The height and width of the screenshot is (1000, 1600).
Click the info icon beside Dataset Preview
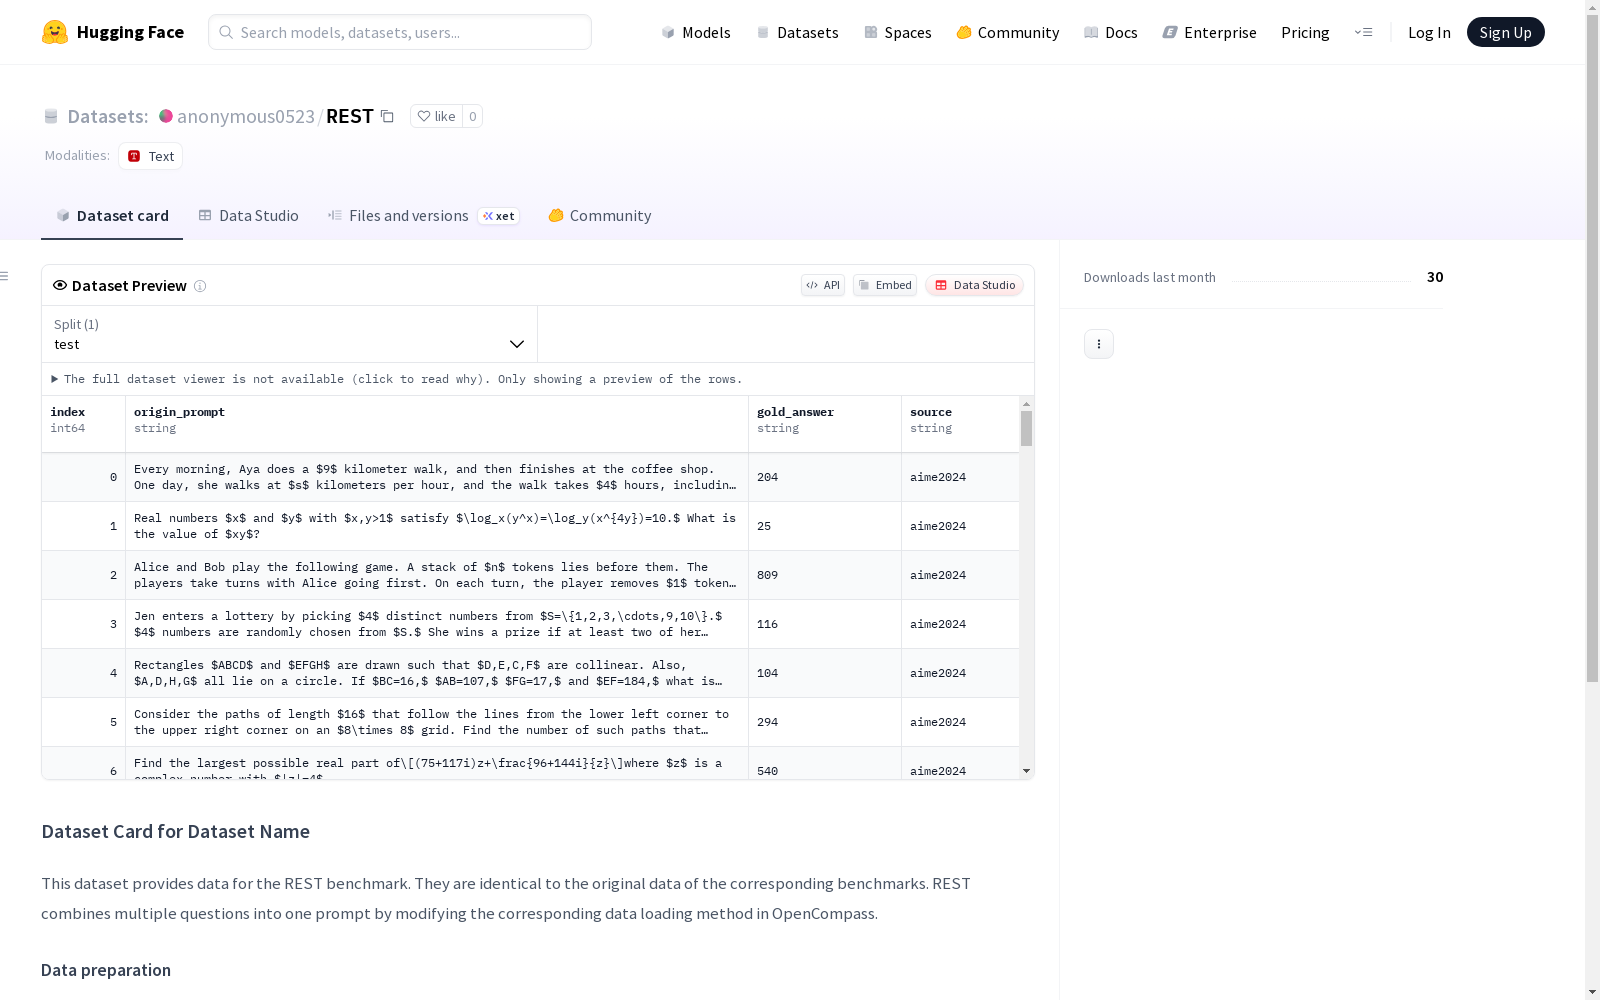point(200,286)
